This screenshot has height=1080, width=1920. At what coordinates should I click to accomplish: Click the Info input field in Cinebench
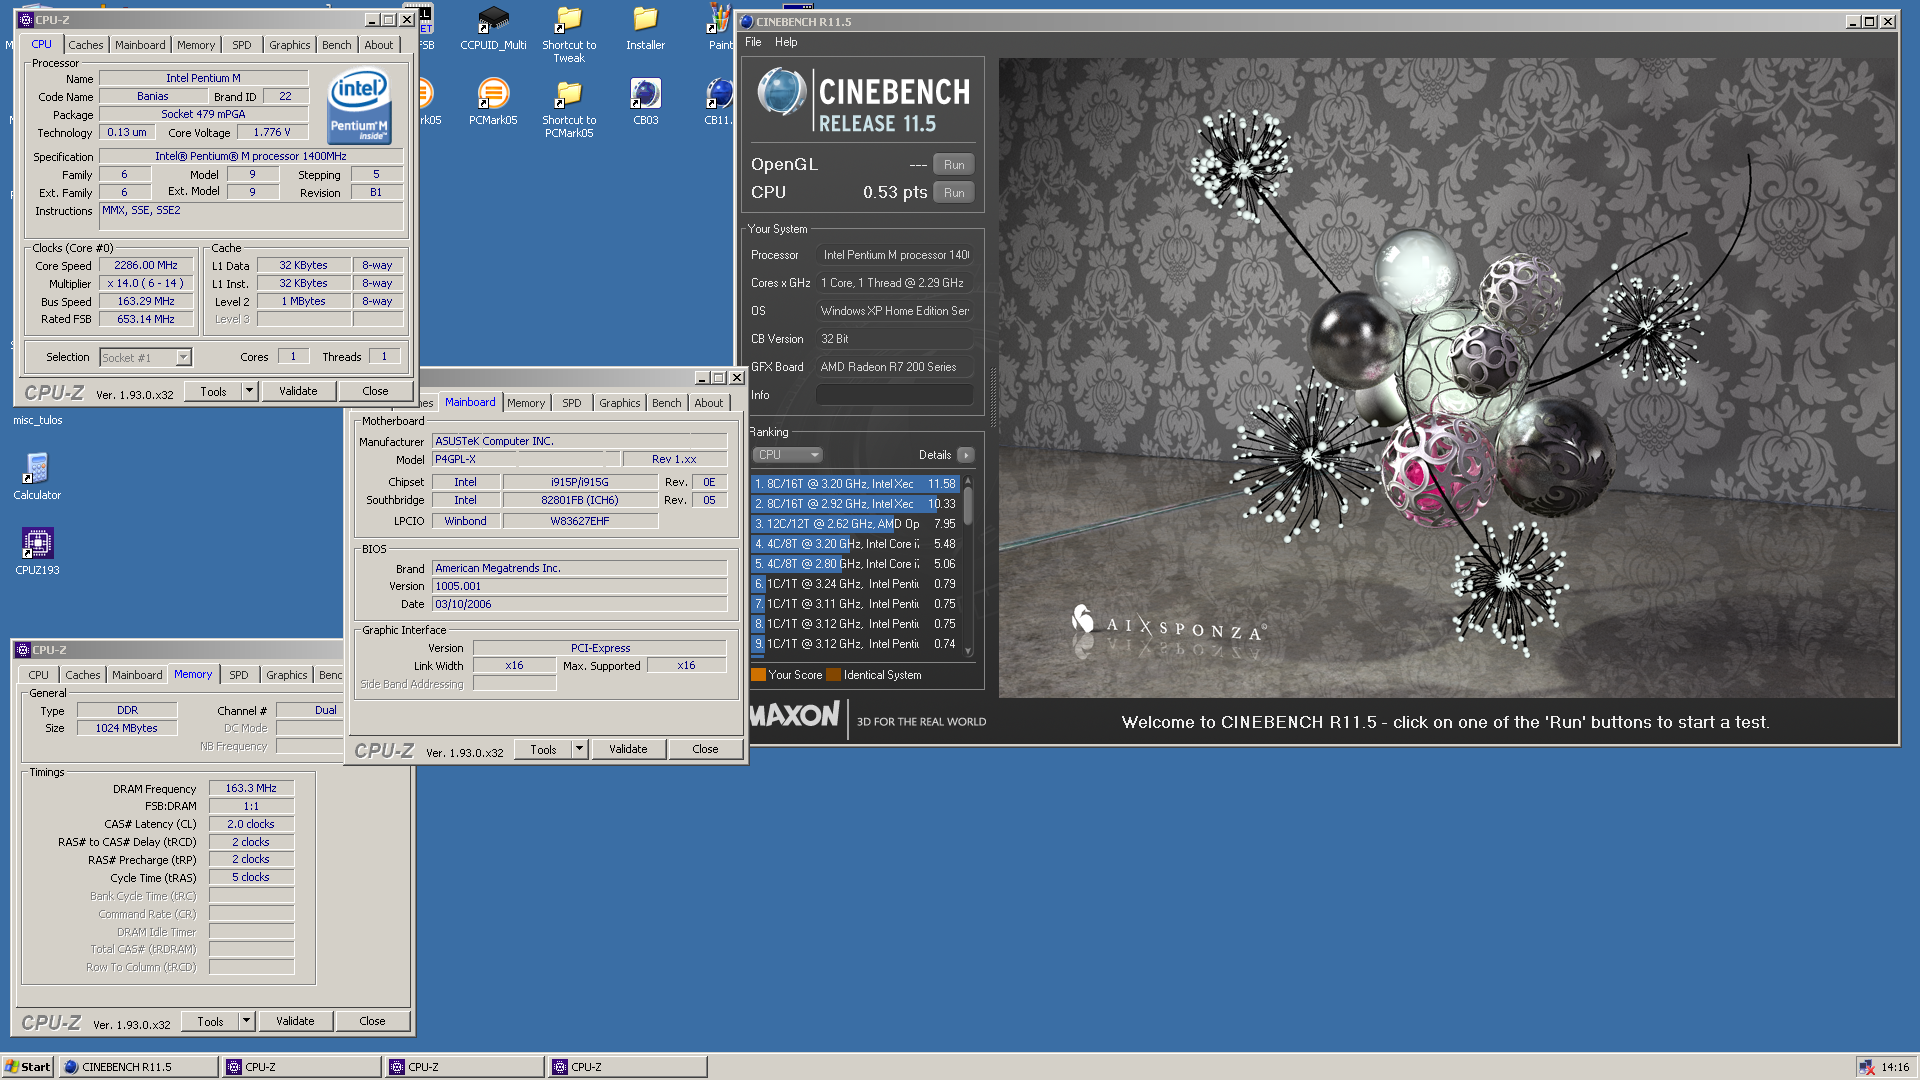tap(894, 395)
